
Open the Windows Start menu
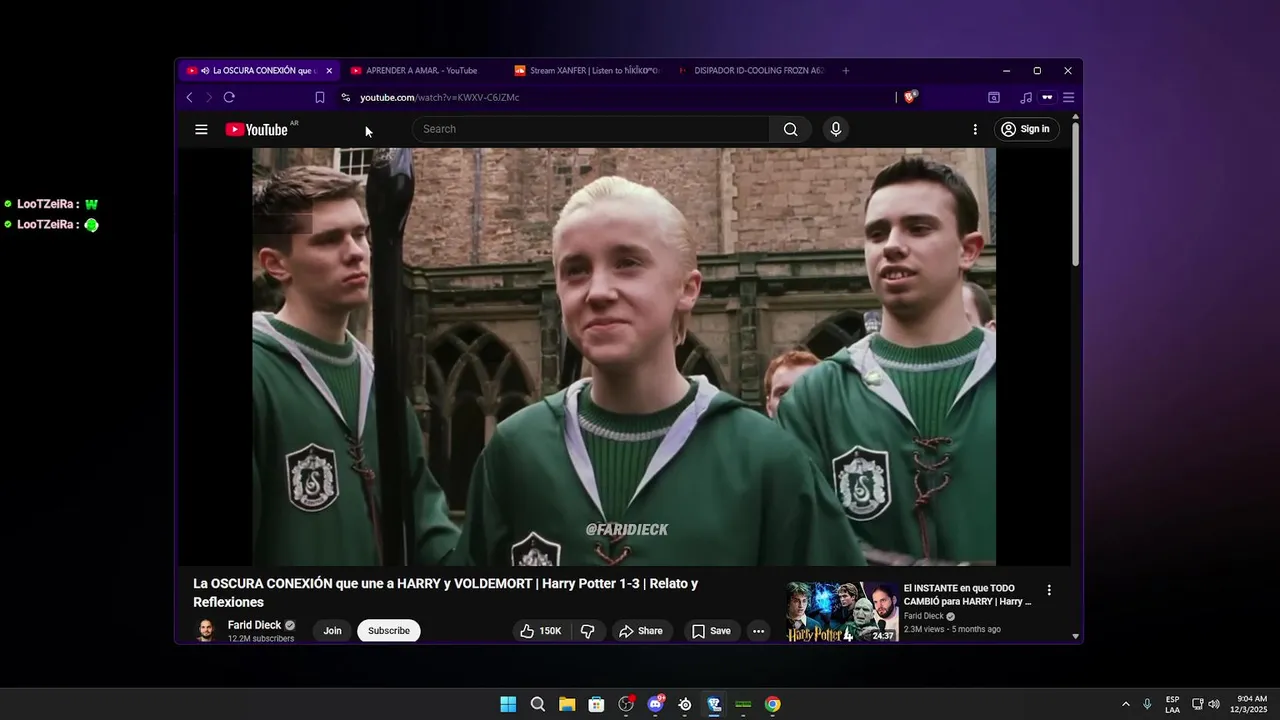click(508, 704)
